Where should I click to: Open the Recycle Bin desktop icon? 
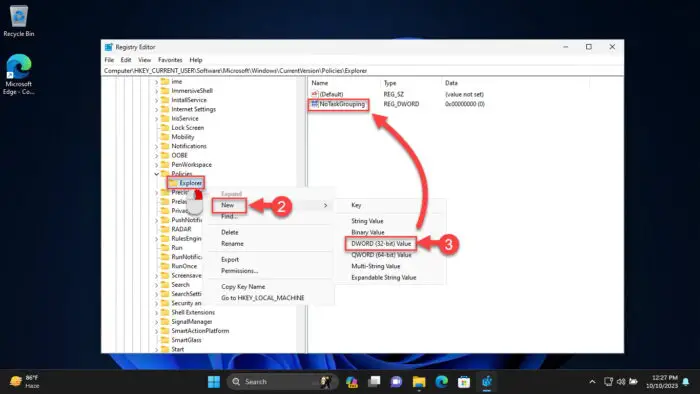click(19, 21)
